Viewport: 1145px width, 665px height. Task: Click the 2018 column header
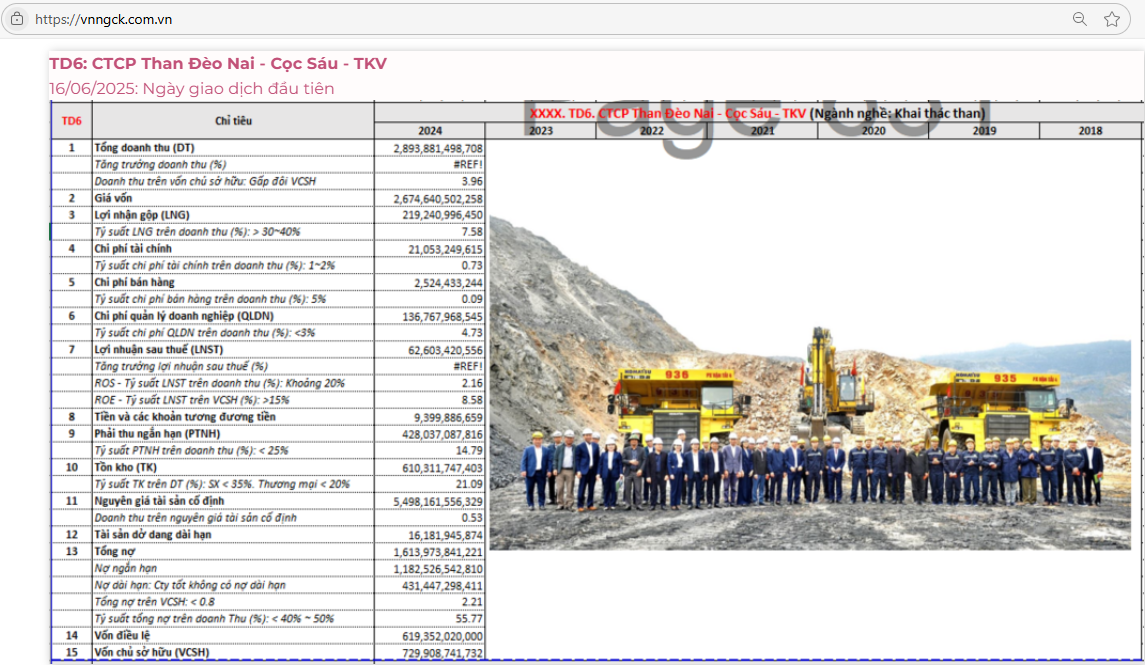click(1090, 131)
